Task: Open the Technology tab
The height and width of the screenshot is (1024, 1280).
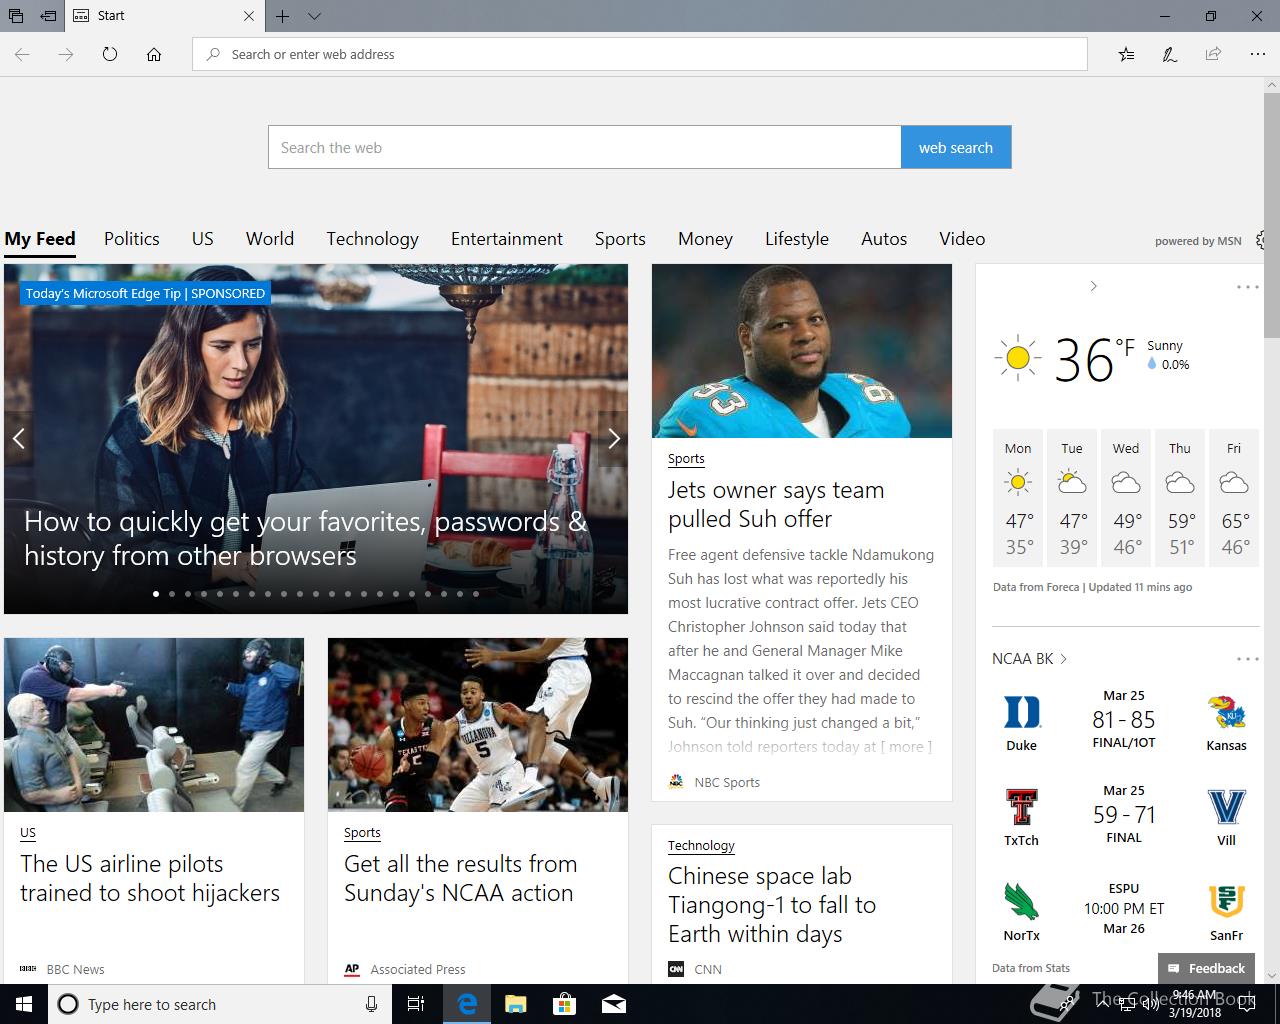Action: pyautogui.click(x=372, y=239)
